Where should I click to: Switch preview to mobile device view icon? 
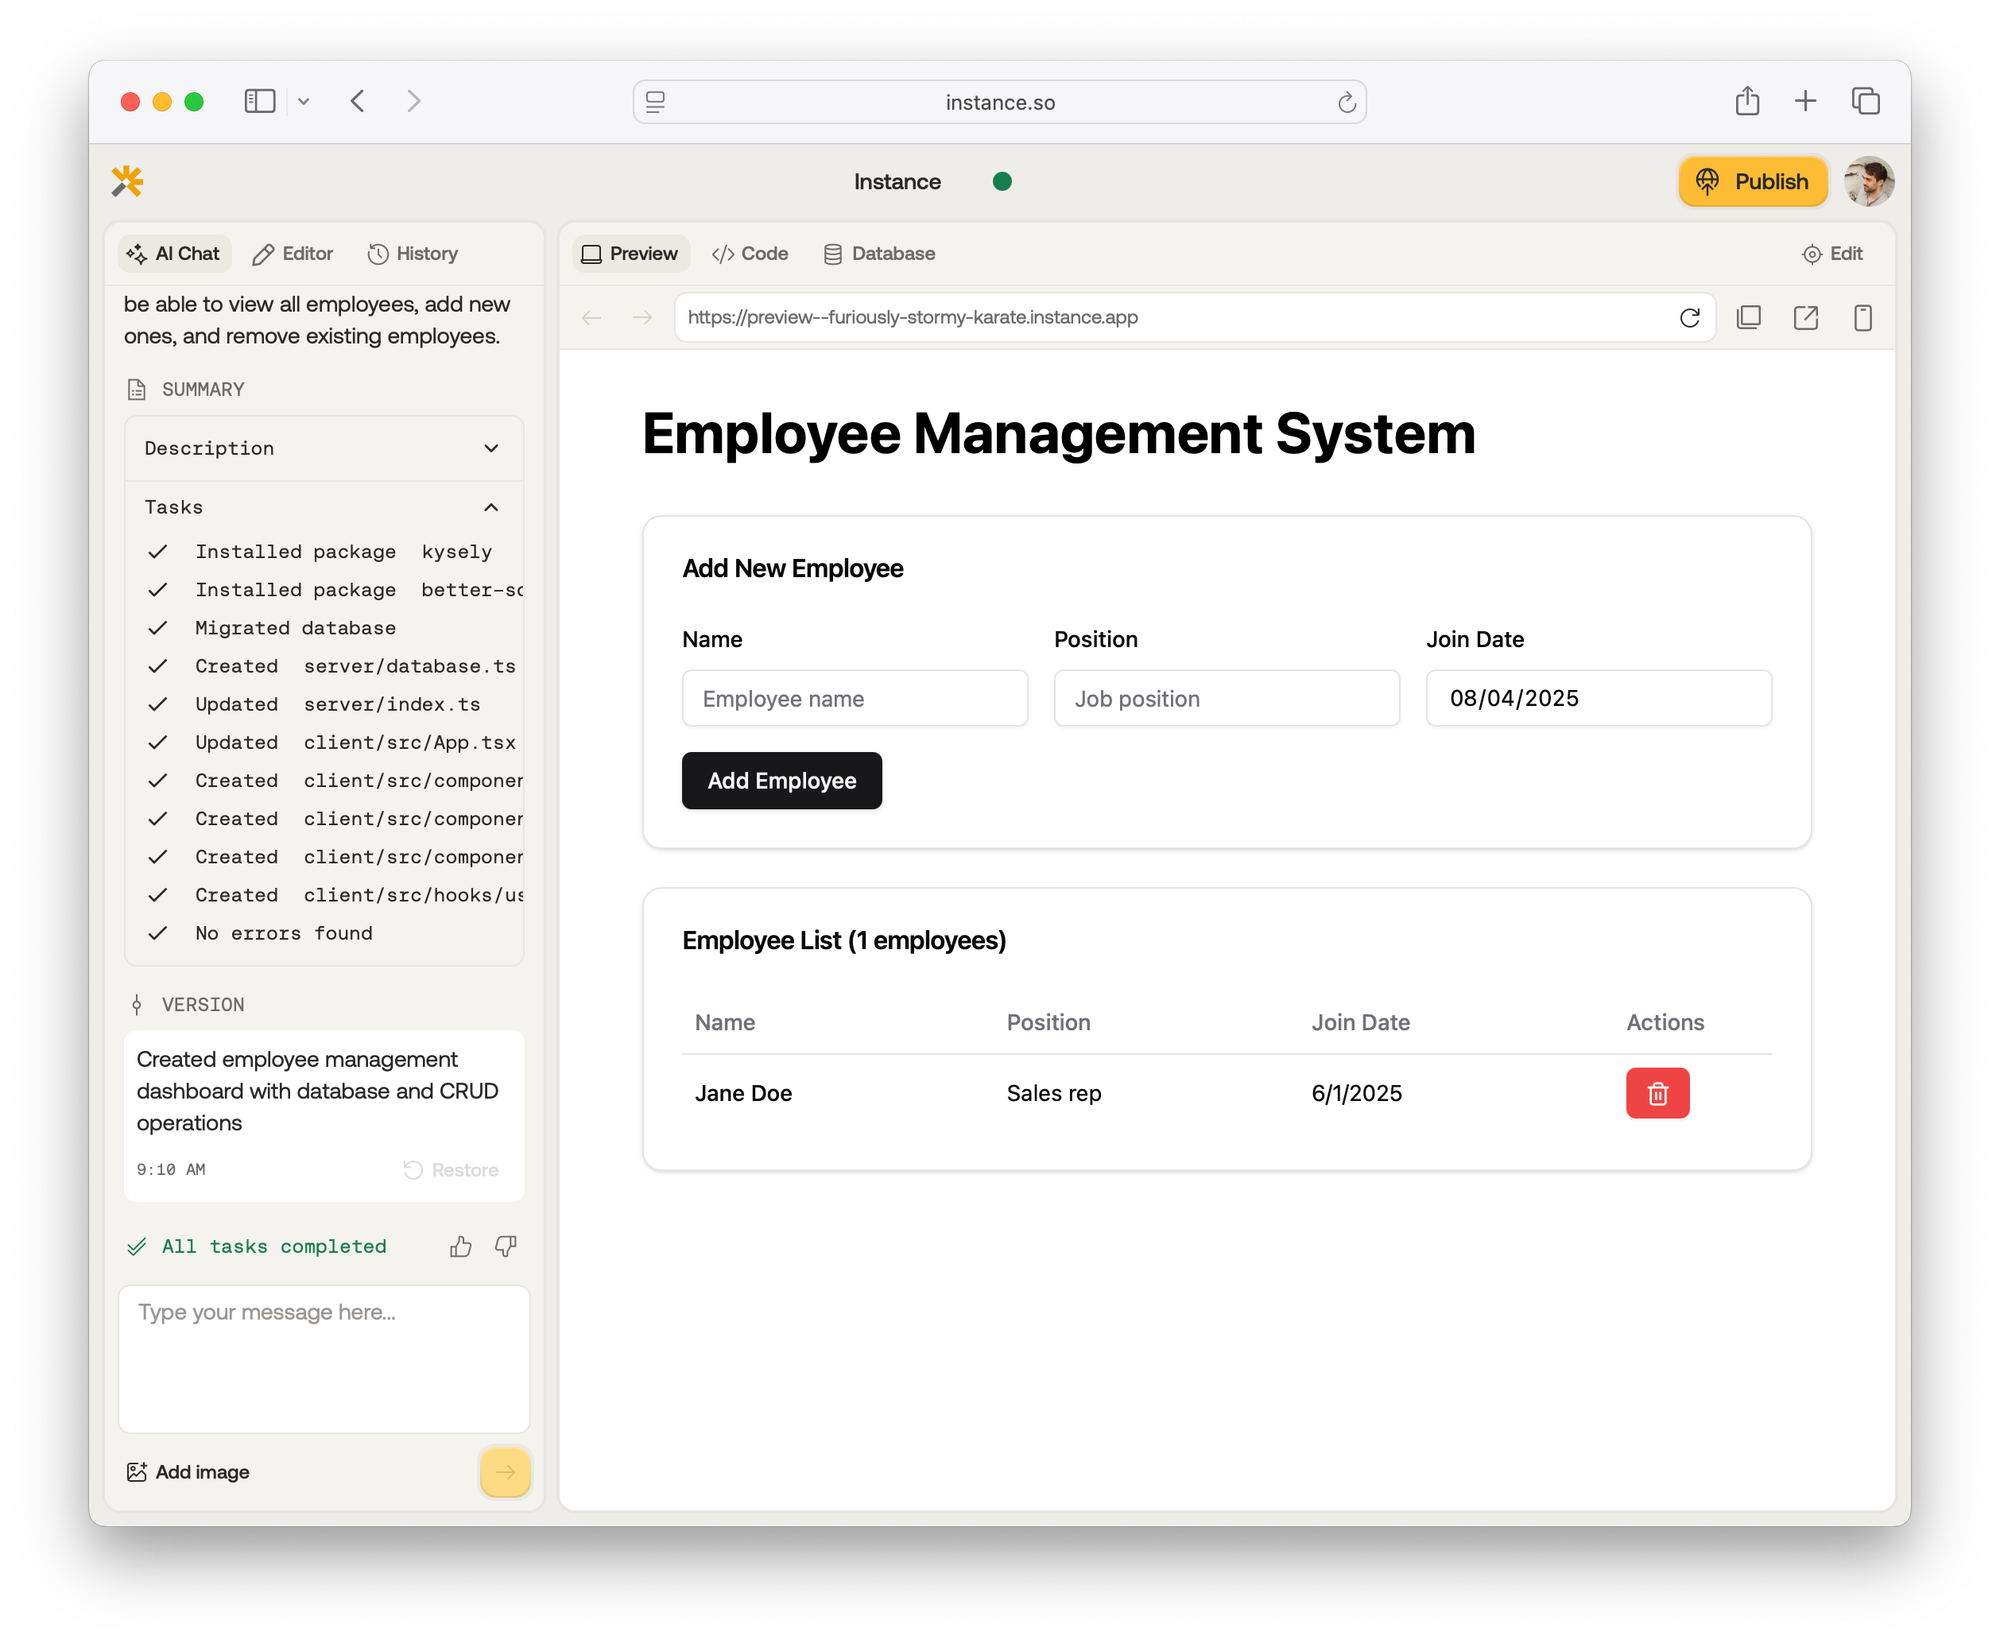(x=1862, y=318)
